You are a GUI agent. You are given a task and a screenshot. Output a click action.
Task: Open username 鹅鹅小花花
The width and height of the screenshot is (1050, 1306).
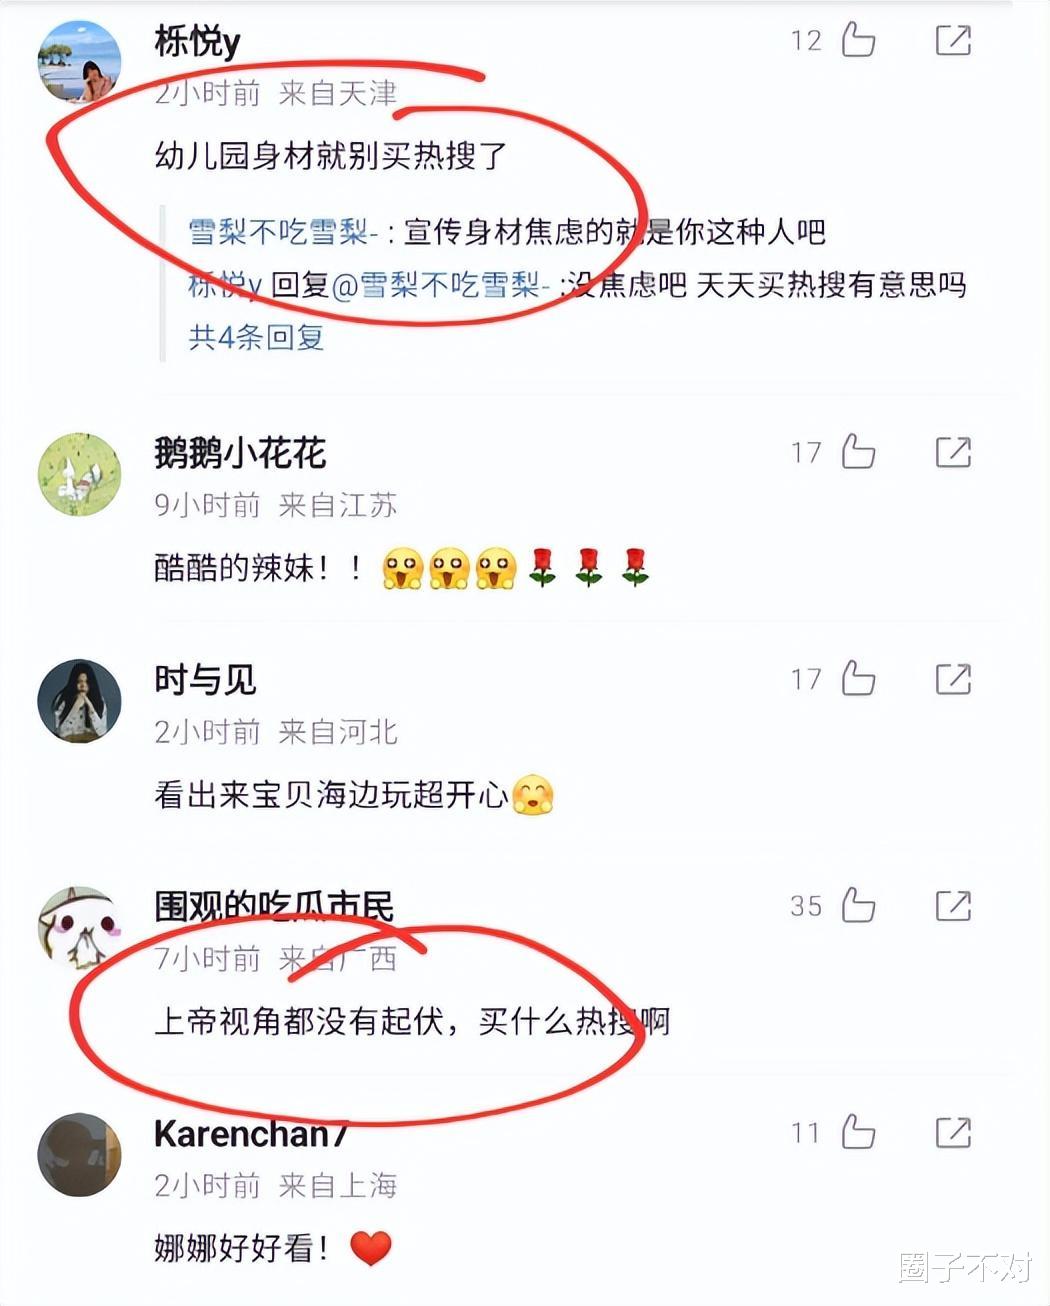point(240,453)
